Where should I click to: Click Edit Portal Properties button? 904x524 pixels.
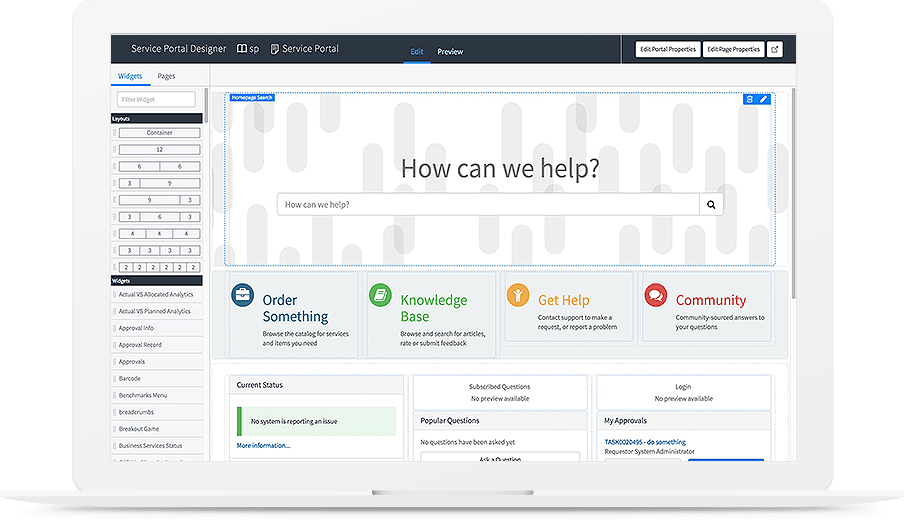pos(668,50)
